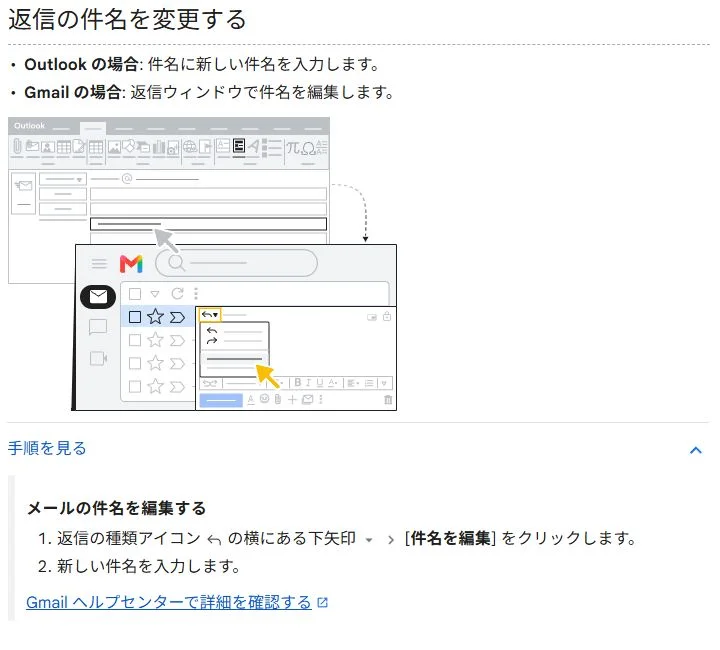720x650 pixels.
Task: Open the Gmail ヘルプセンターで詳細を確認する link
Action: (x=169, y=602)
